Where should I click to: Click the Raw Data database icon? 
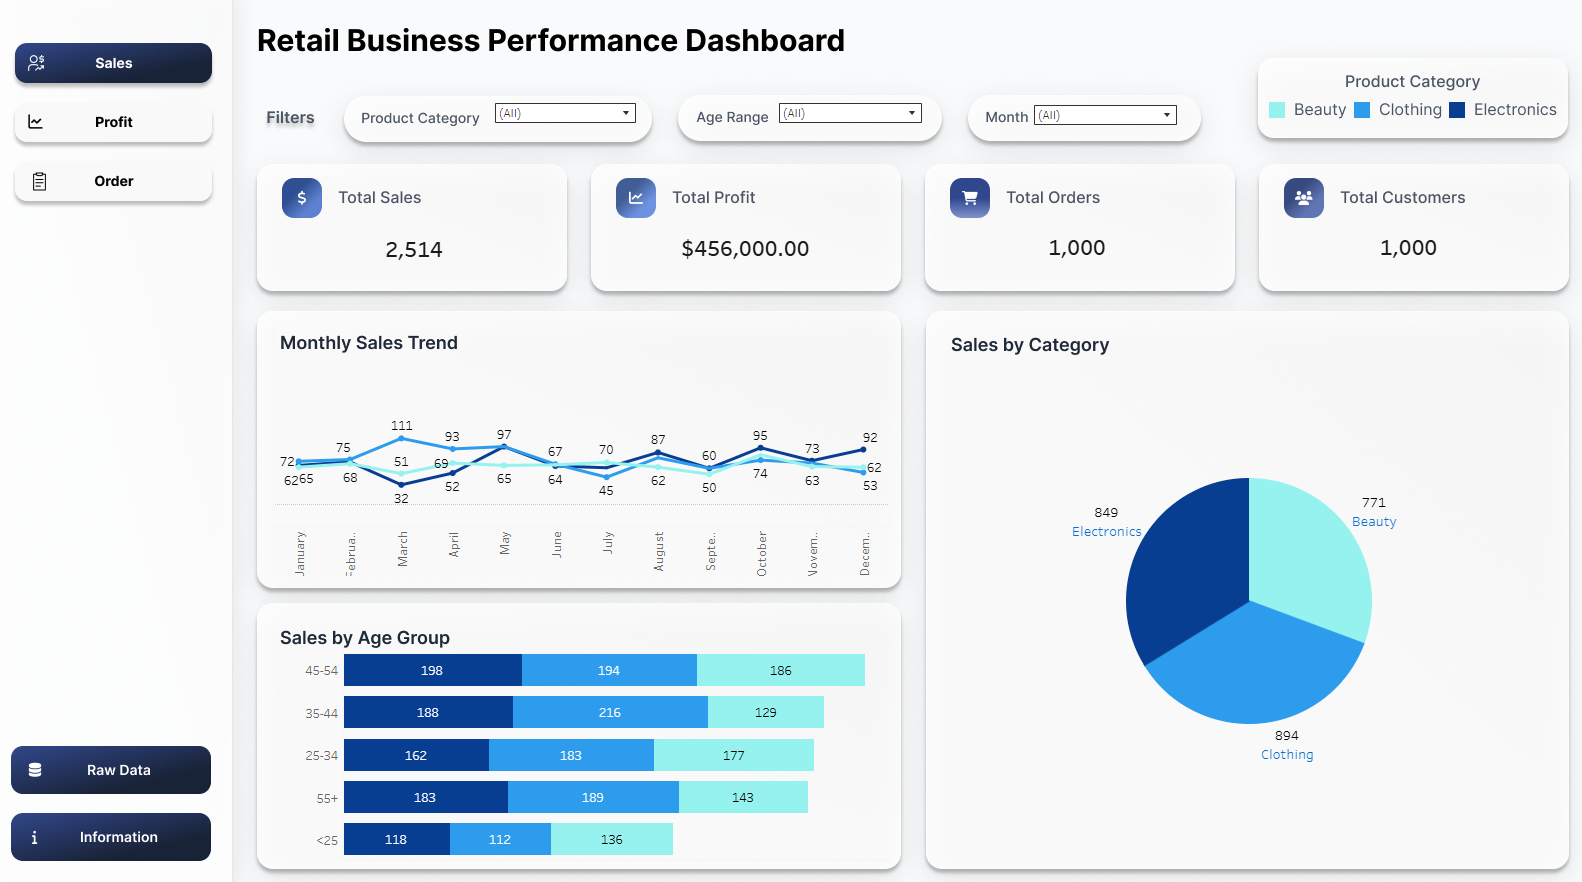(x=35, y=770)
